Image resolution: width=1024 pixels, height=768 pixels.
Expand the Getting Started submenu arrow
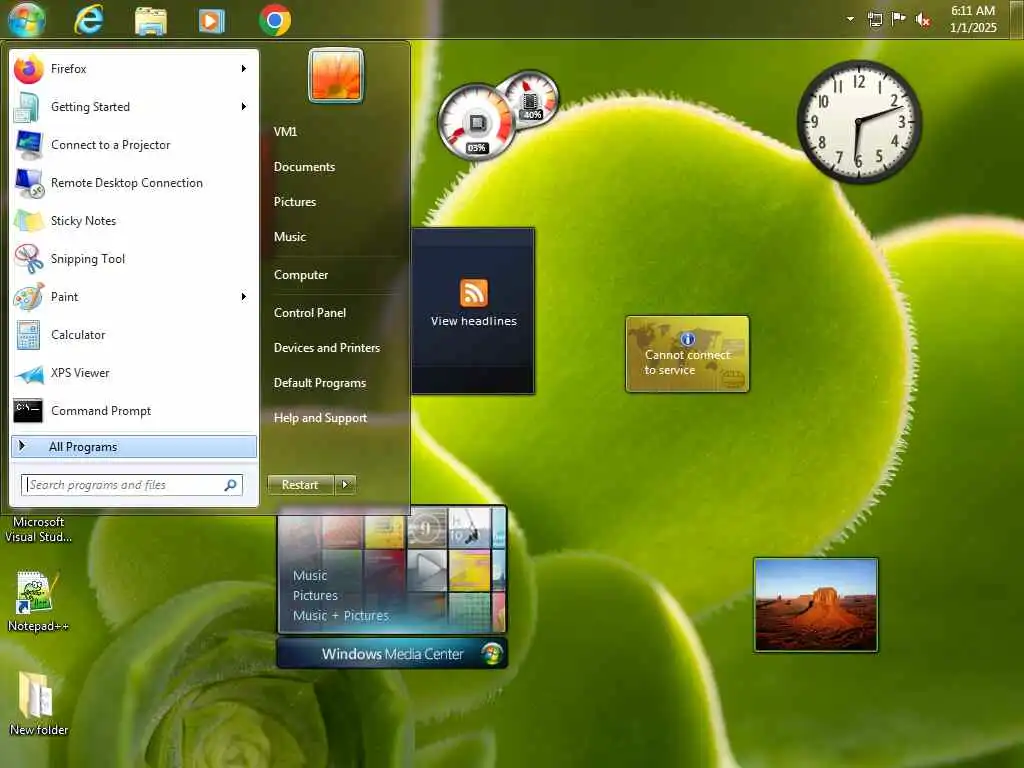[x=244, y=106]
